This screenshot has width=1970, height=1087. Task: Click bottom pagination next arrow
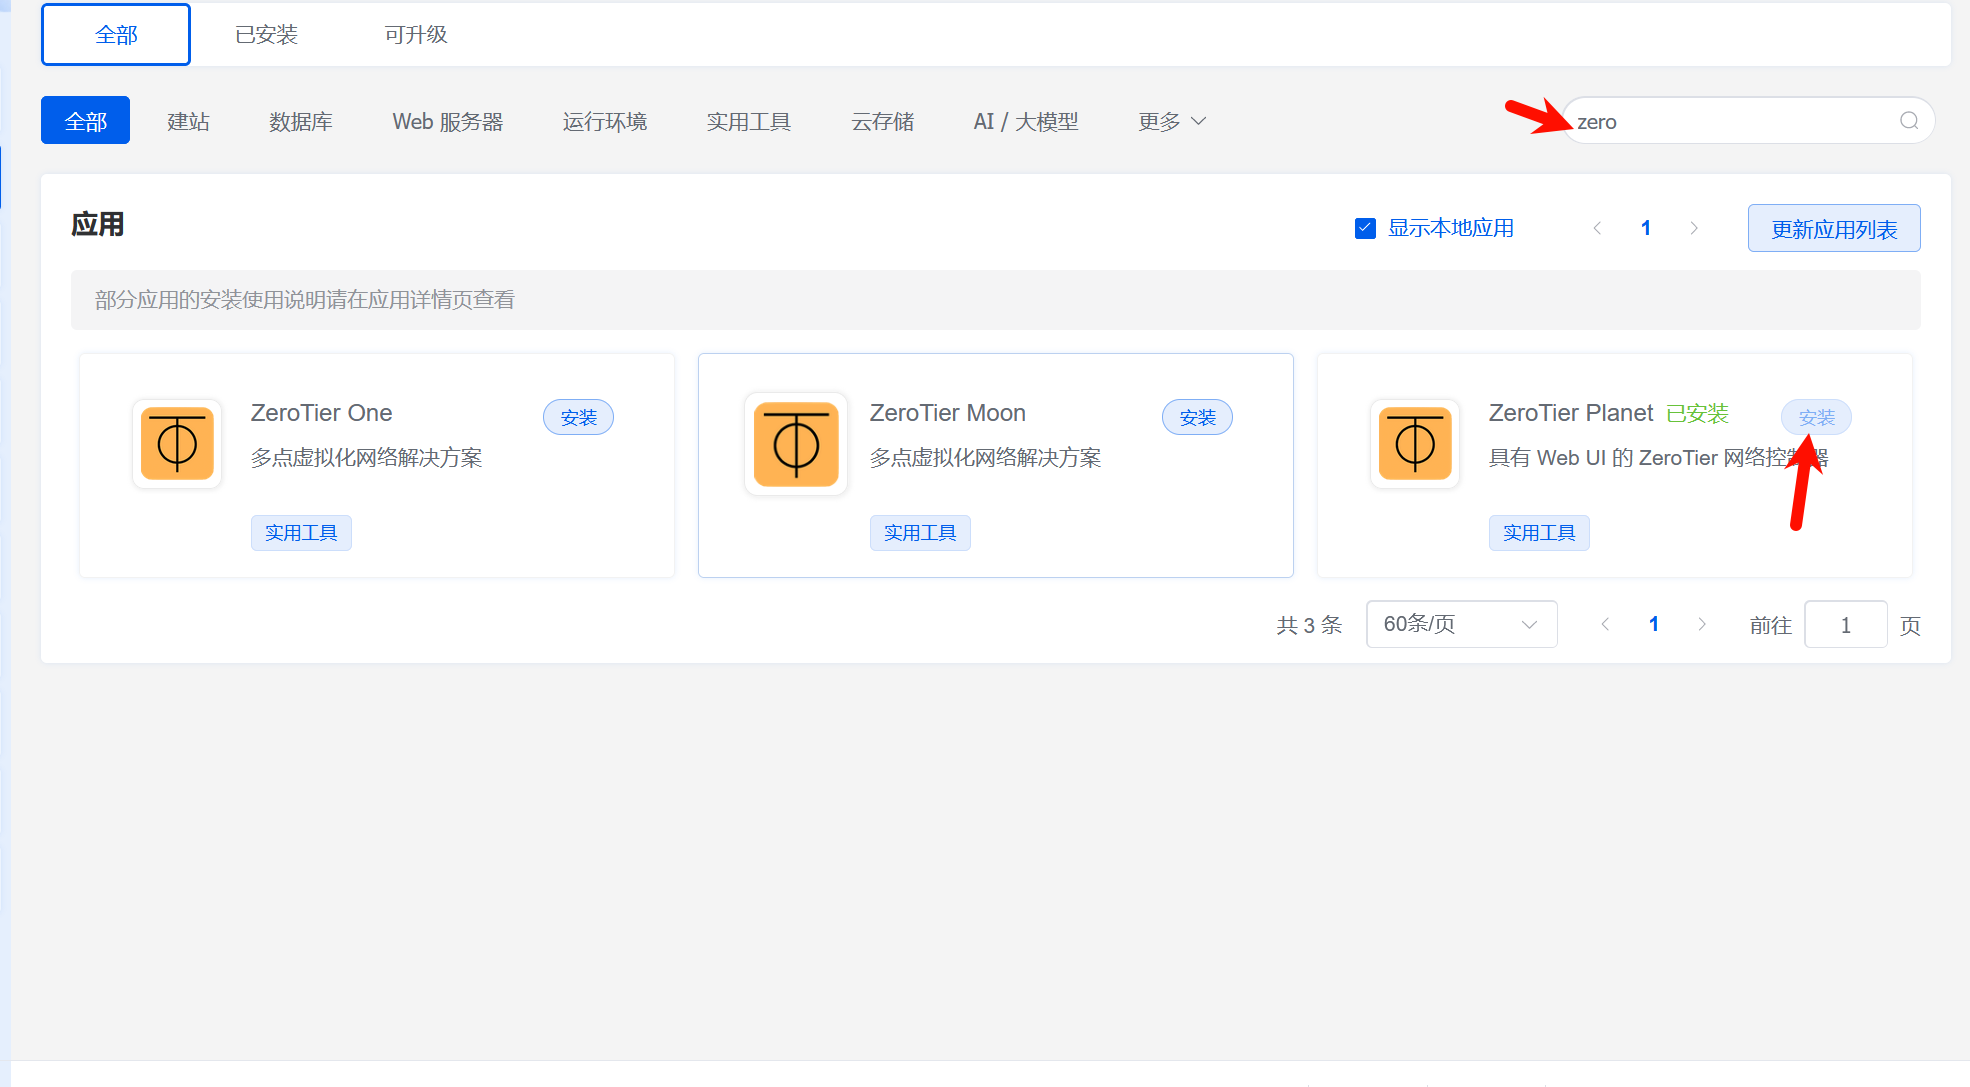(1702, 624)
